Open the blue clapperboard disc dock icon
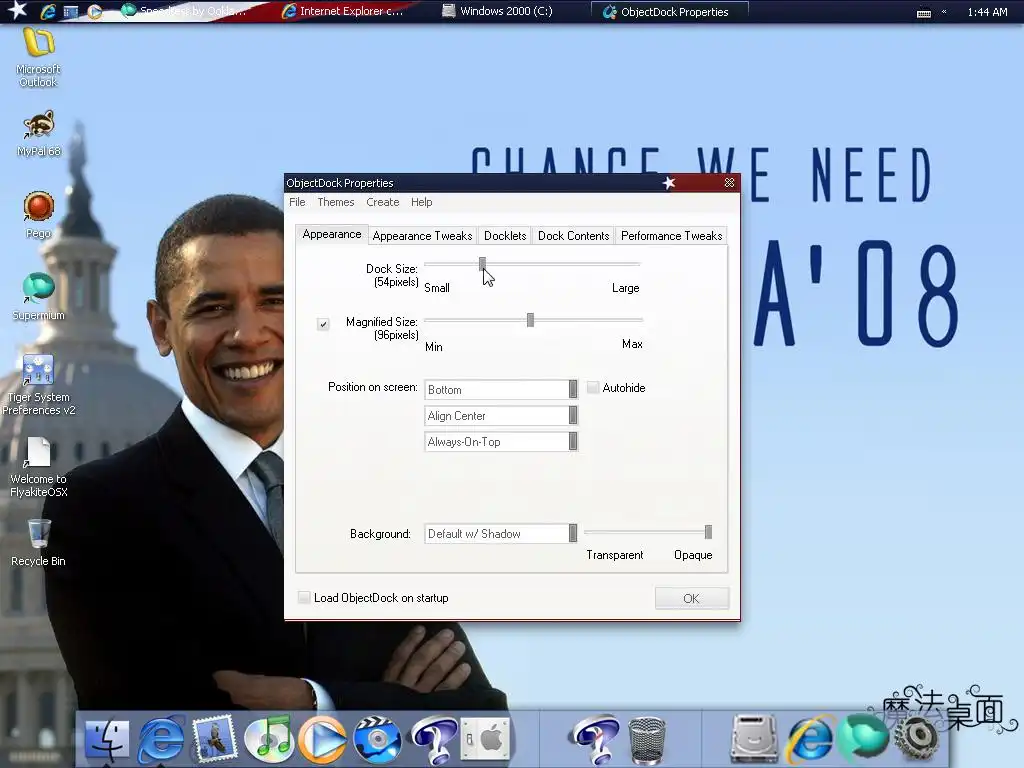The width and height of the screenshot is (1024, 768). click(377, 740)
